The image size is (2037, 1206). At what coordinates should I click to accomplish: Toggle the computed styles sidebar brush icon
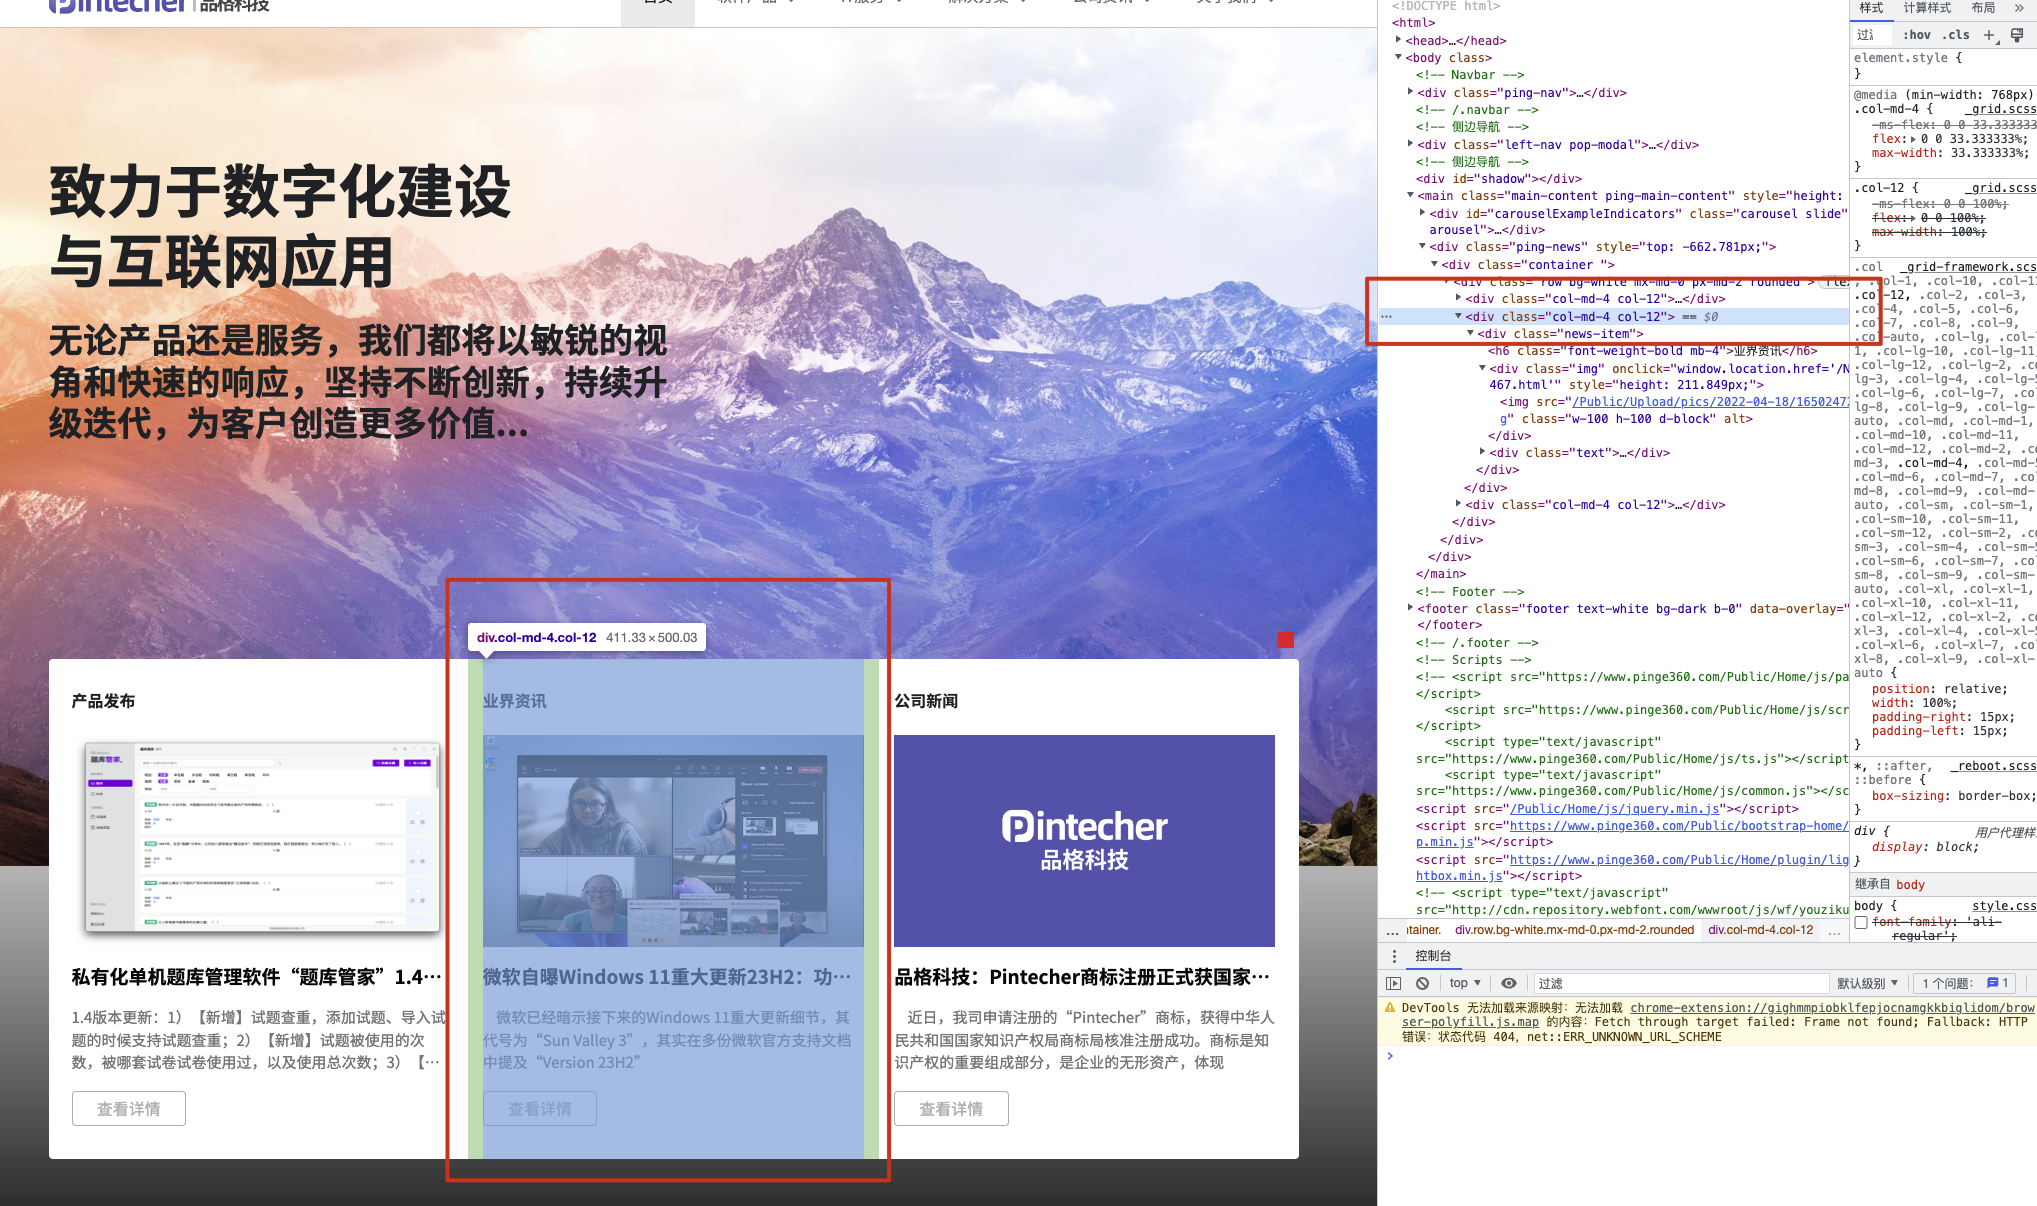pos(2017,35)
